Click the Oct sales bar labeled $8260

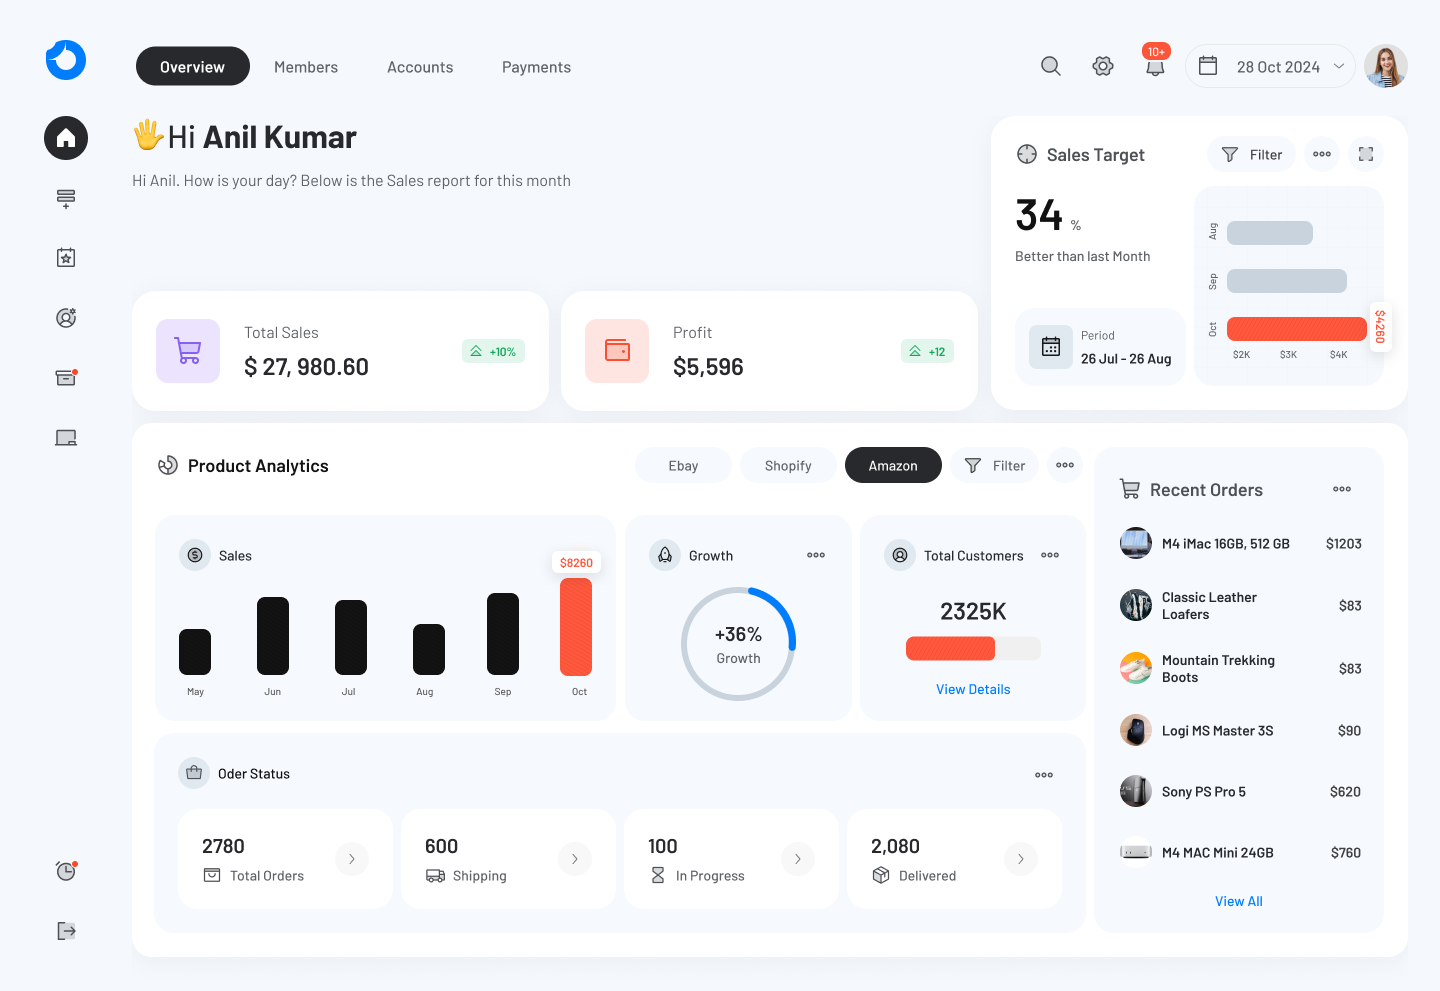click(576, 627)
